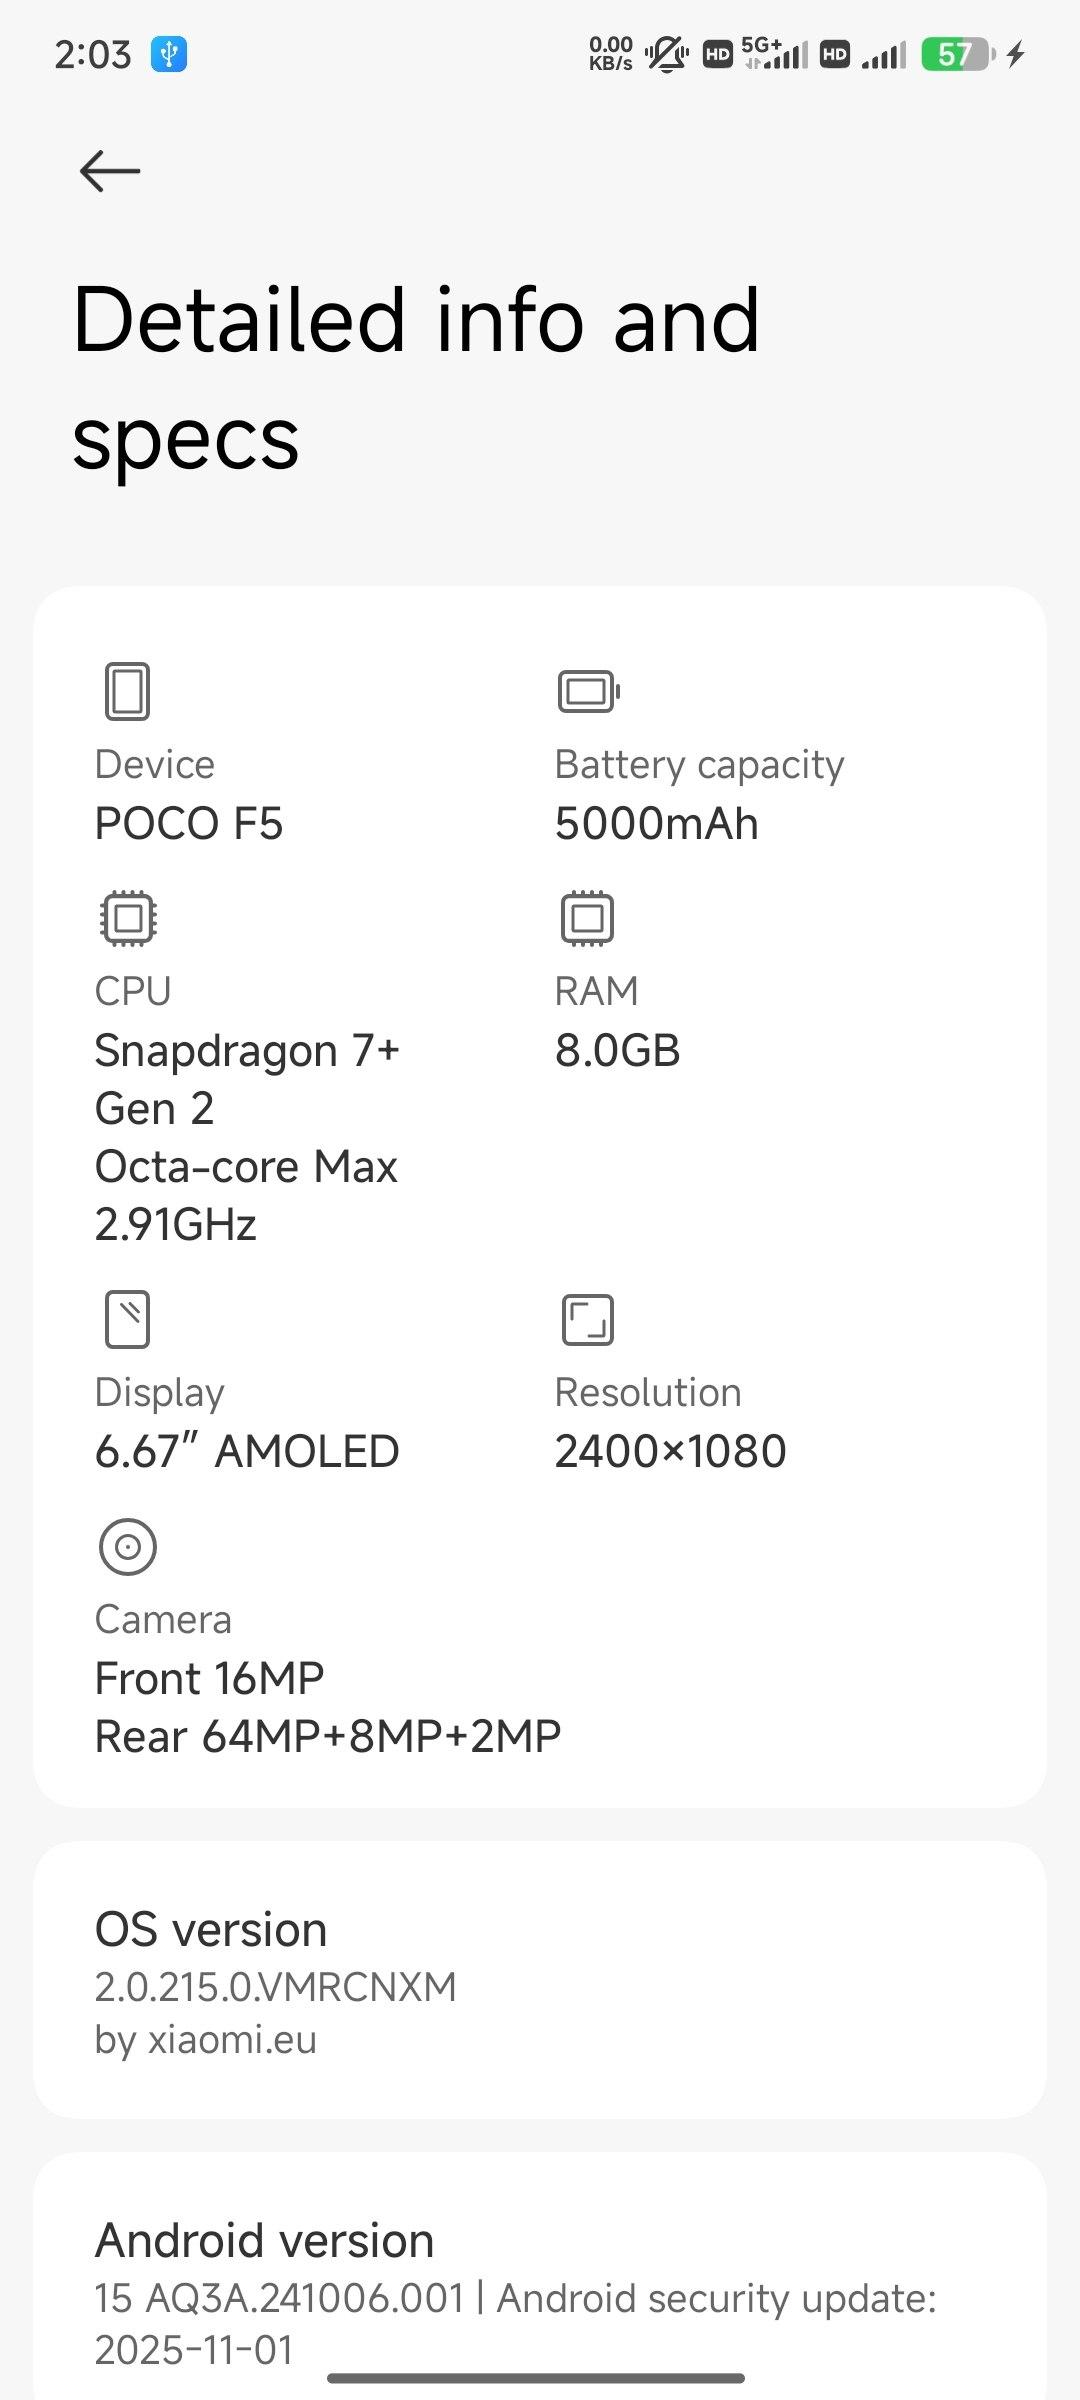Tap the muted vibrate status icon
This screenshot has width=1080, height=2400.
(666, 54)
